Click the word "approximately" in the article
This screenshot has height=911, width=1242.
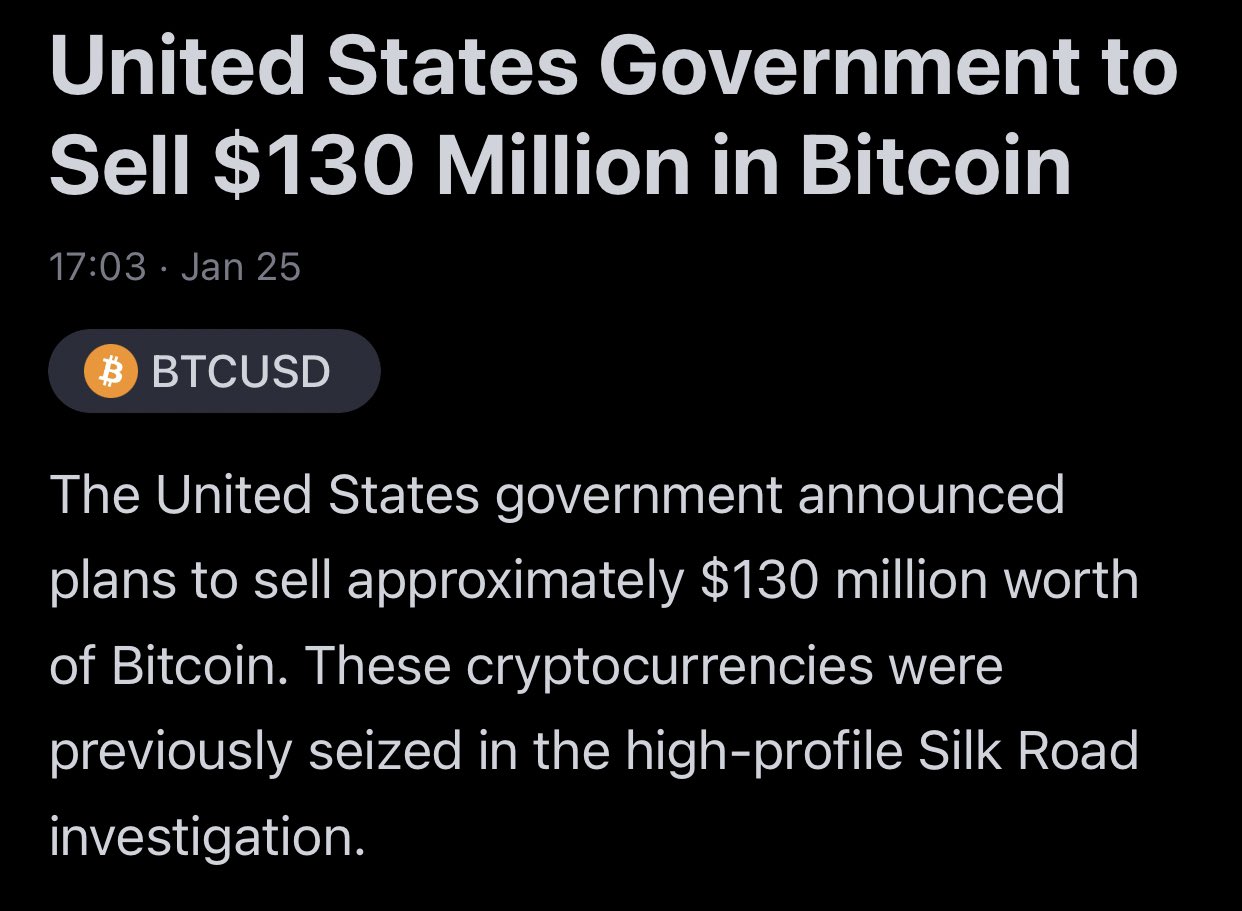click(514, 581)
